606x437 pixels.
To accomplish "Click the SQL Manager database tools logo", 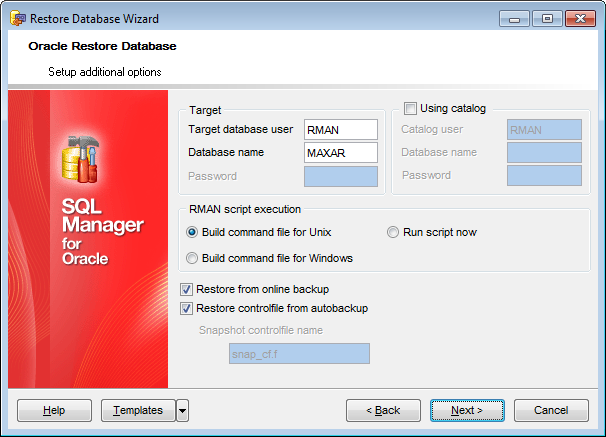I will pyautogui.click(x=81, y=159).
